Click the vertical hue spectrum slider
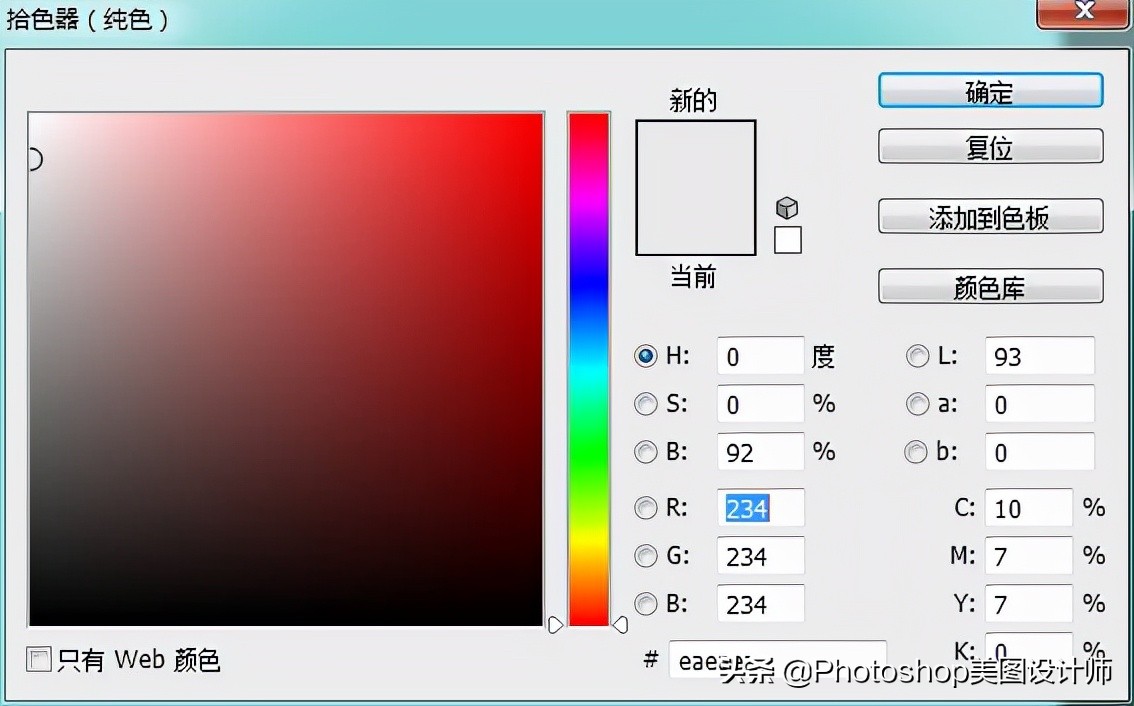This screenshot has height=706, width=1134. pyautogui.click(x=589, y=370)
